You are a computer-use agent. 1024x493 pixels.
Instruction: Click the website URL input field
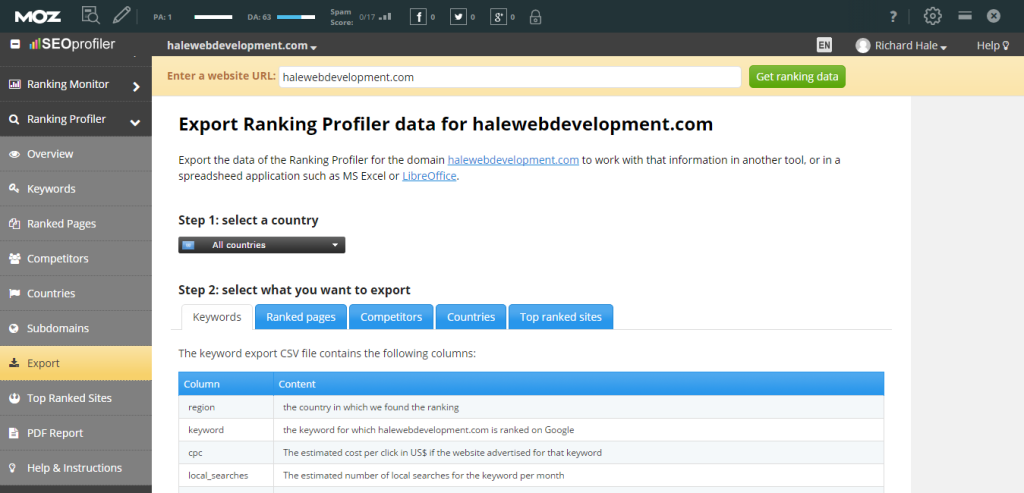(508, 77)
